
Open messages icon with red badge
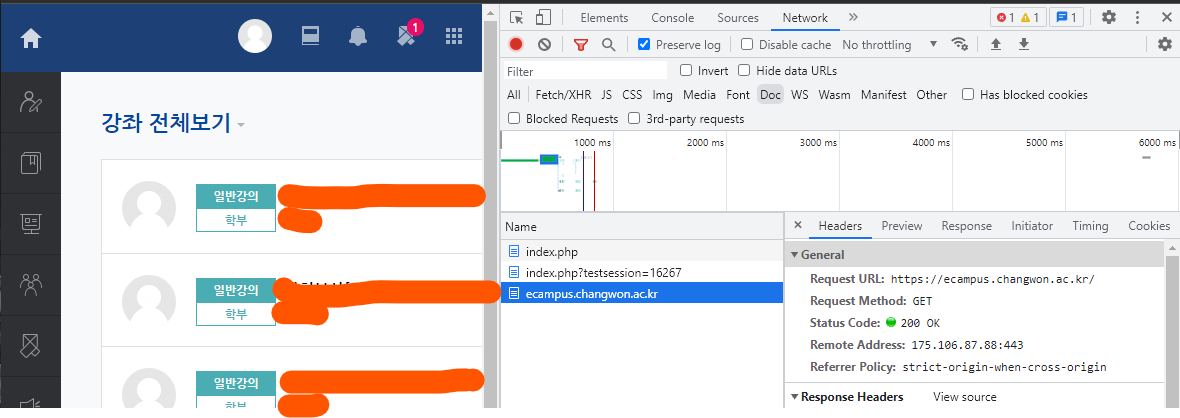[x=408, y=35]
